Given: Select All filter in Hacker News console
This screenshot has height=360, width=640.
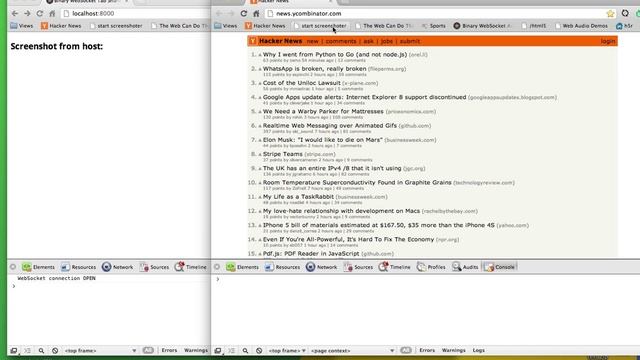Looking at the screenshot, I should 406,350.
